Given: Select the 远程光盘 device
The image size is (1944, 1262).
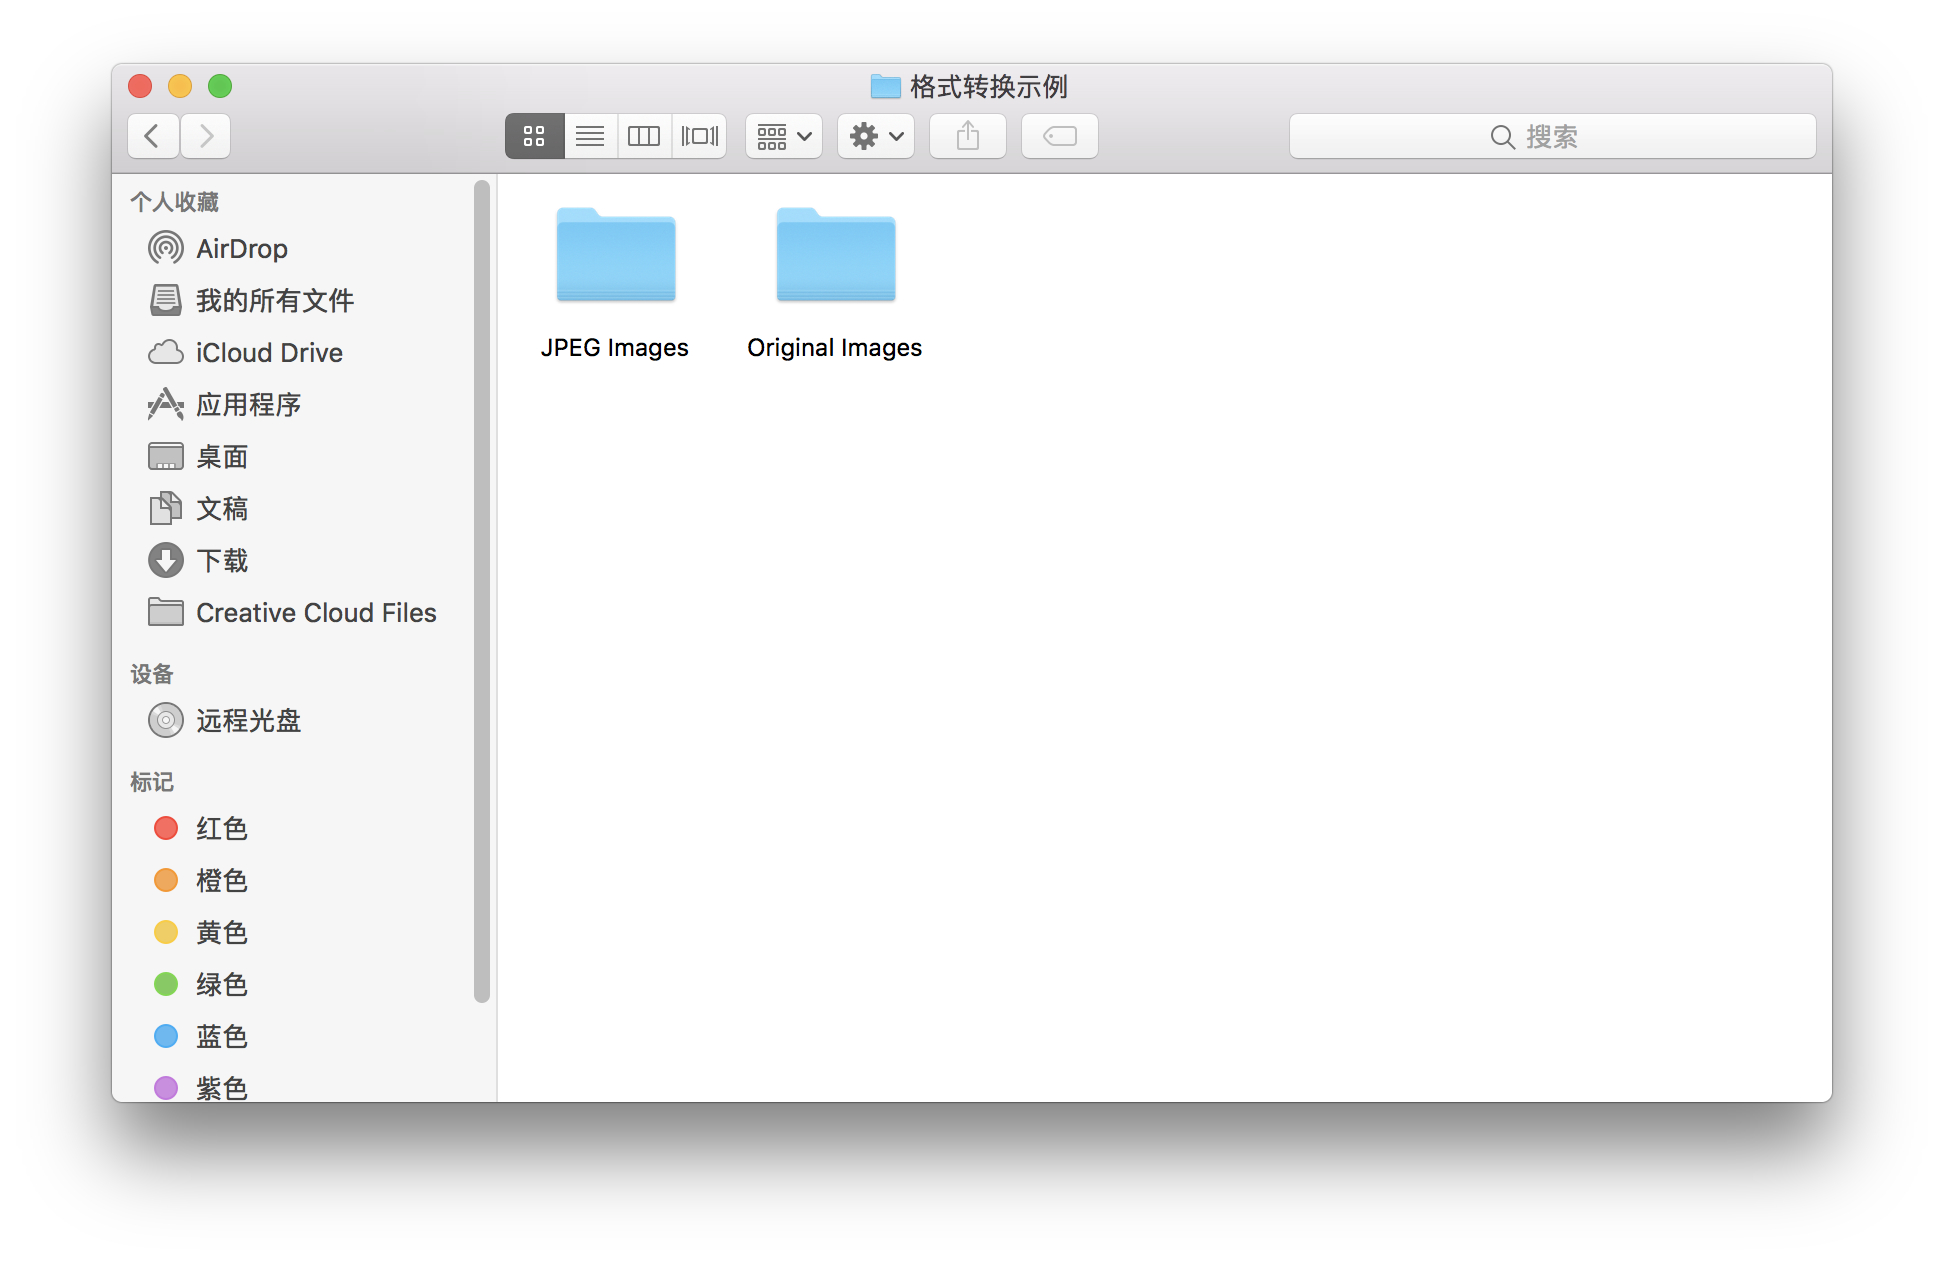Looking at the screenshot, I should click(x=247, y=721).
